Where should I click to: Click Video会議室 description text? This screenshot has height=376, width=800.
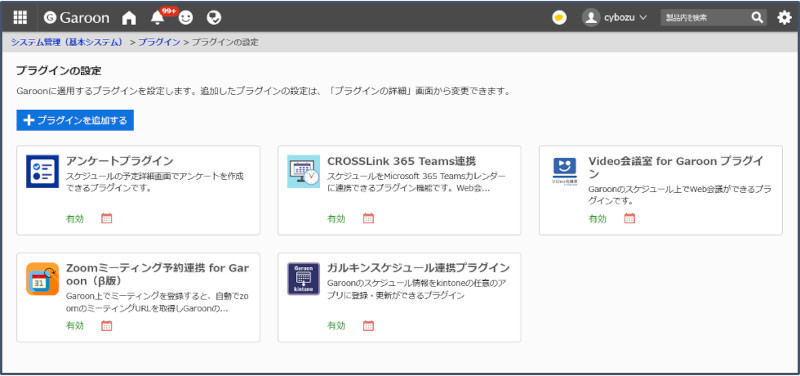click(x=680, y=195)
